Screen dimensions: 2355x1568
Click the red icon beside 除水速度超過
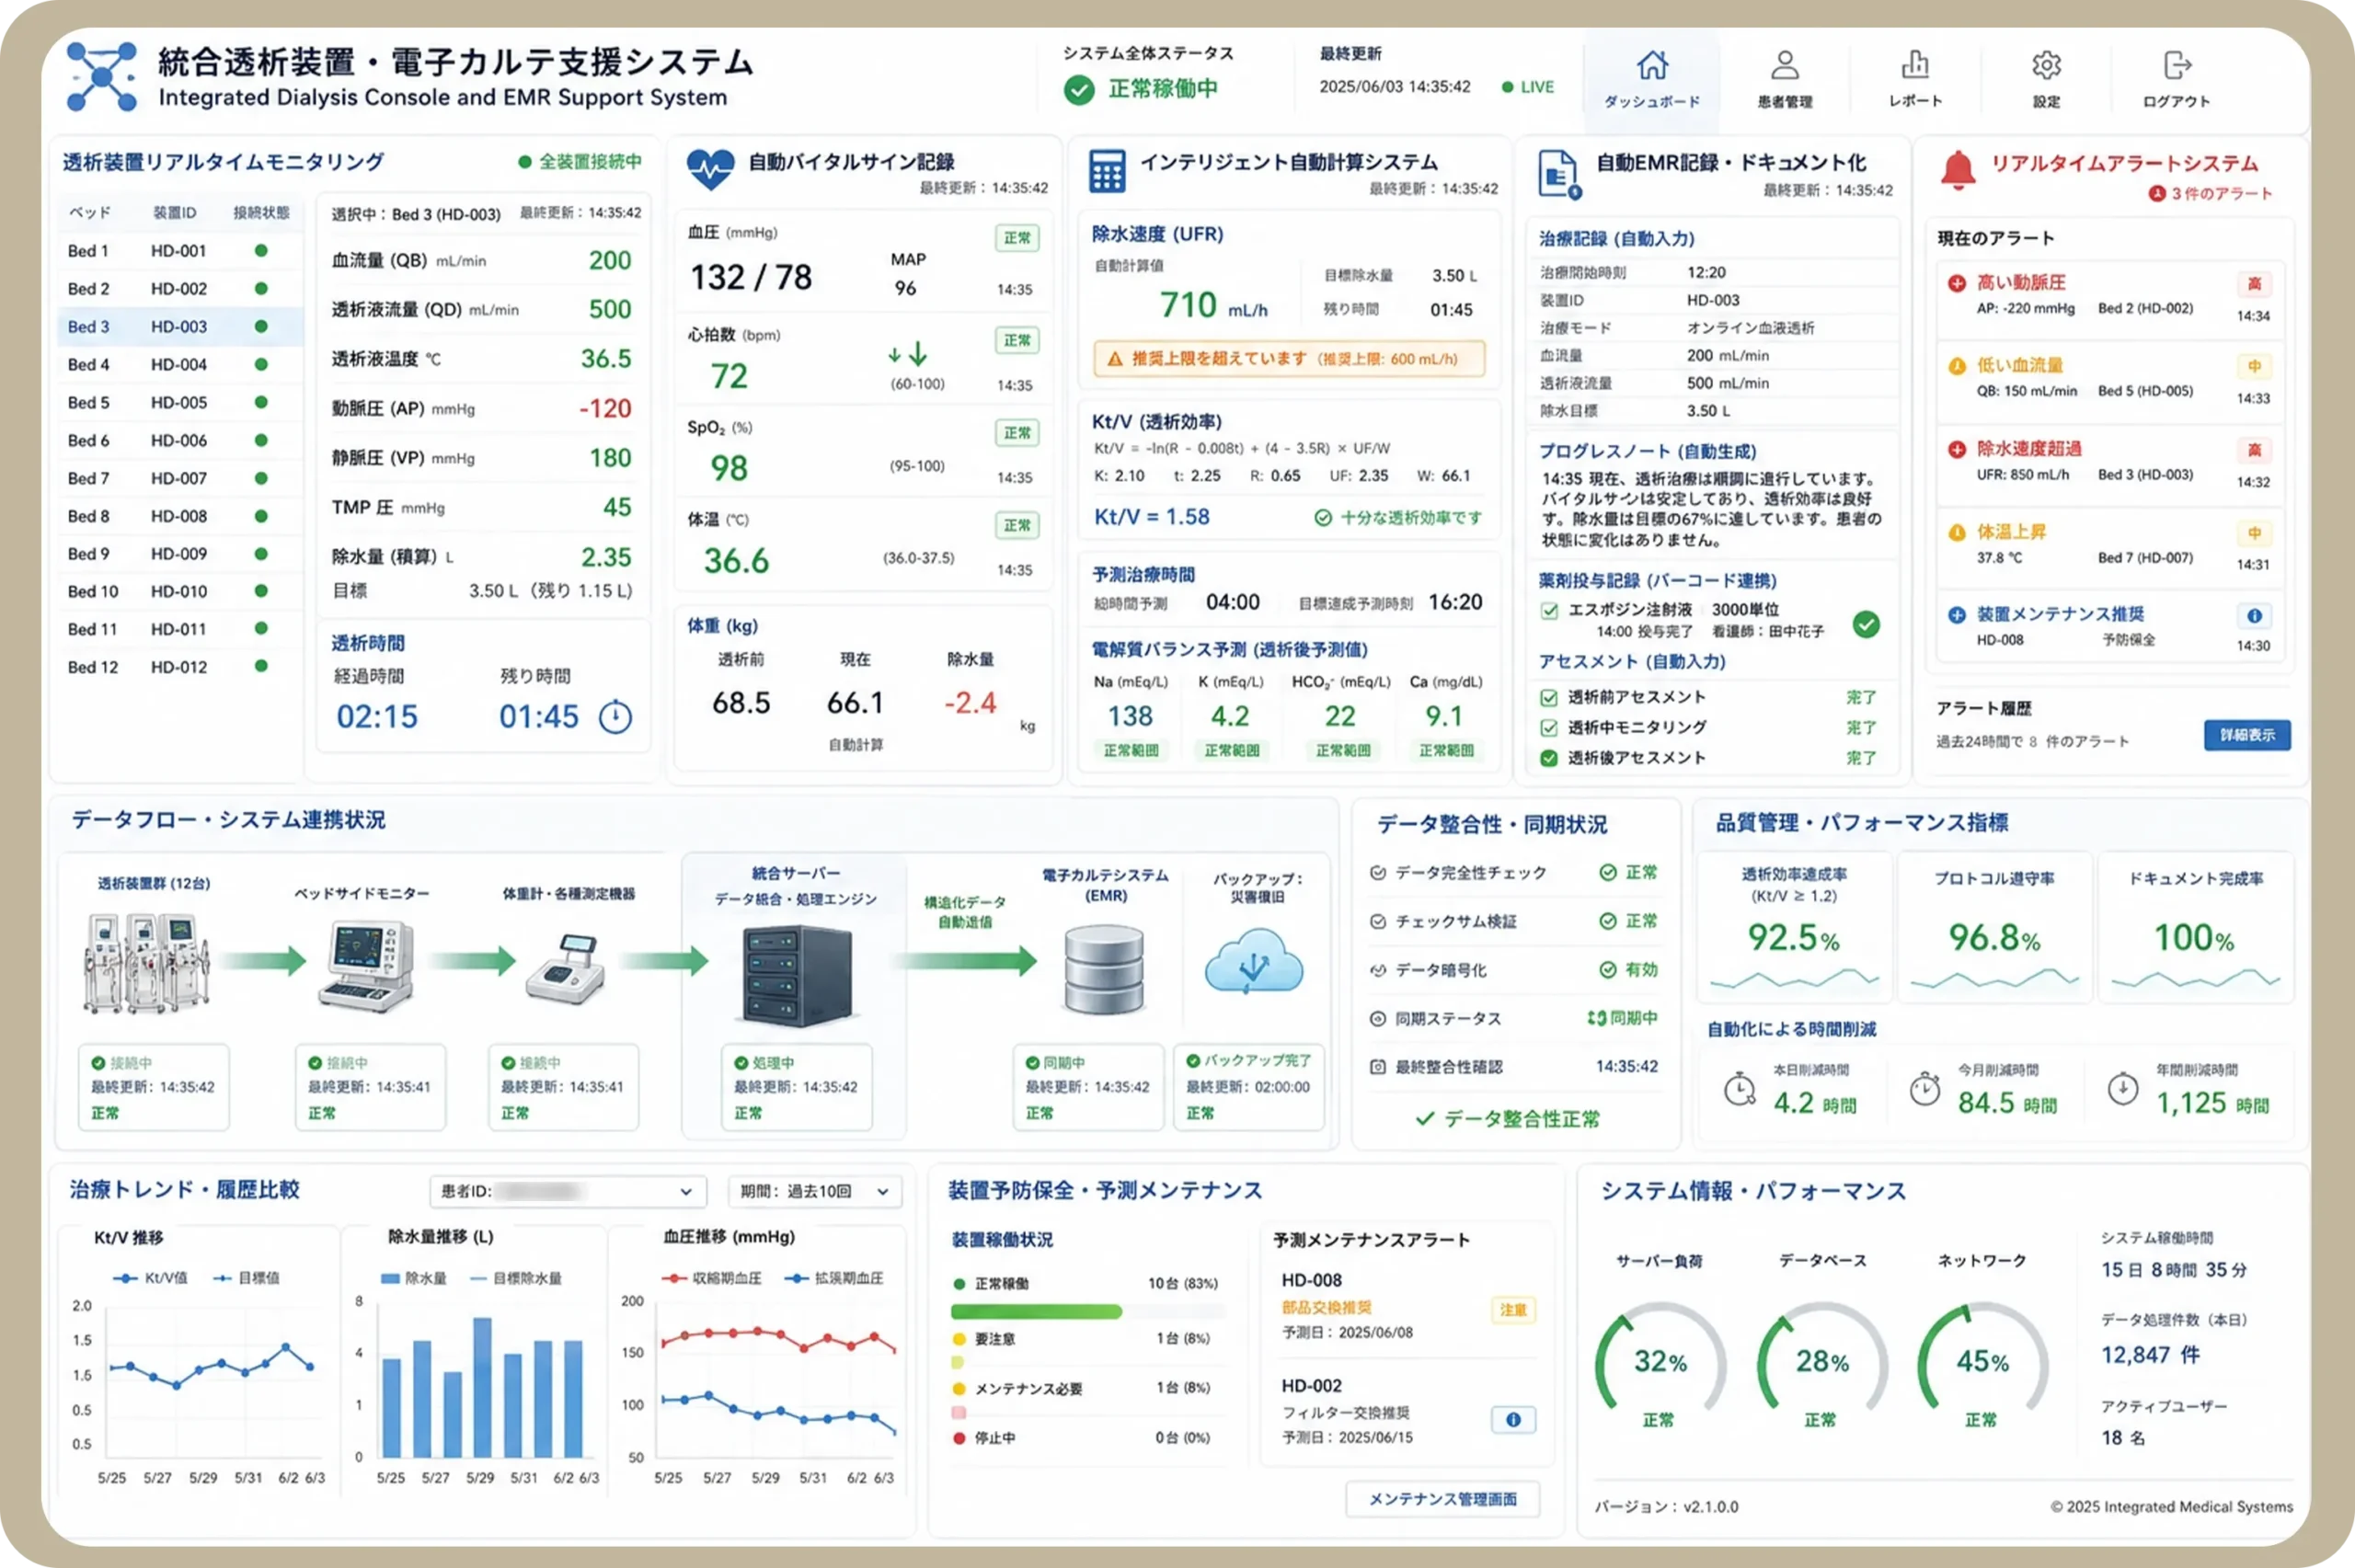1956,449
